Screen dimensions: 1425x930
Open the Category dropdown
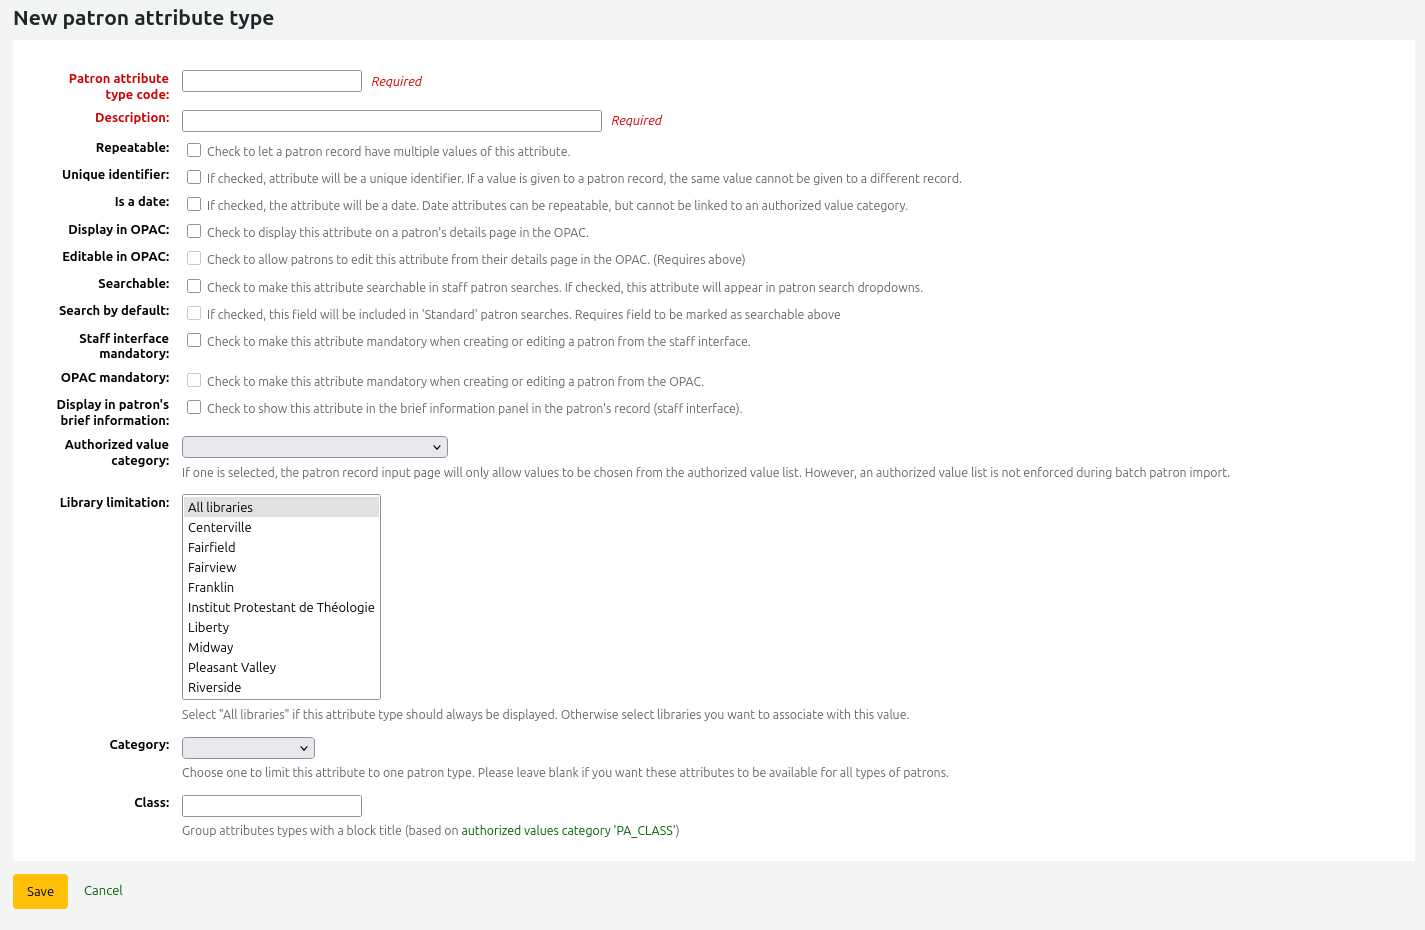247,747
